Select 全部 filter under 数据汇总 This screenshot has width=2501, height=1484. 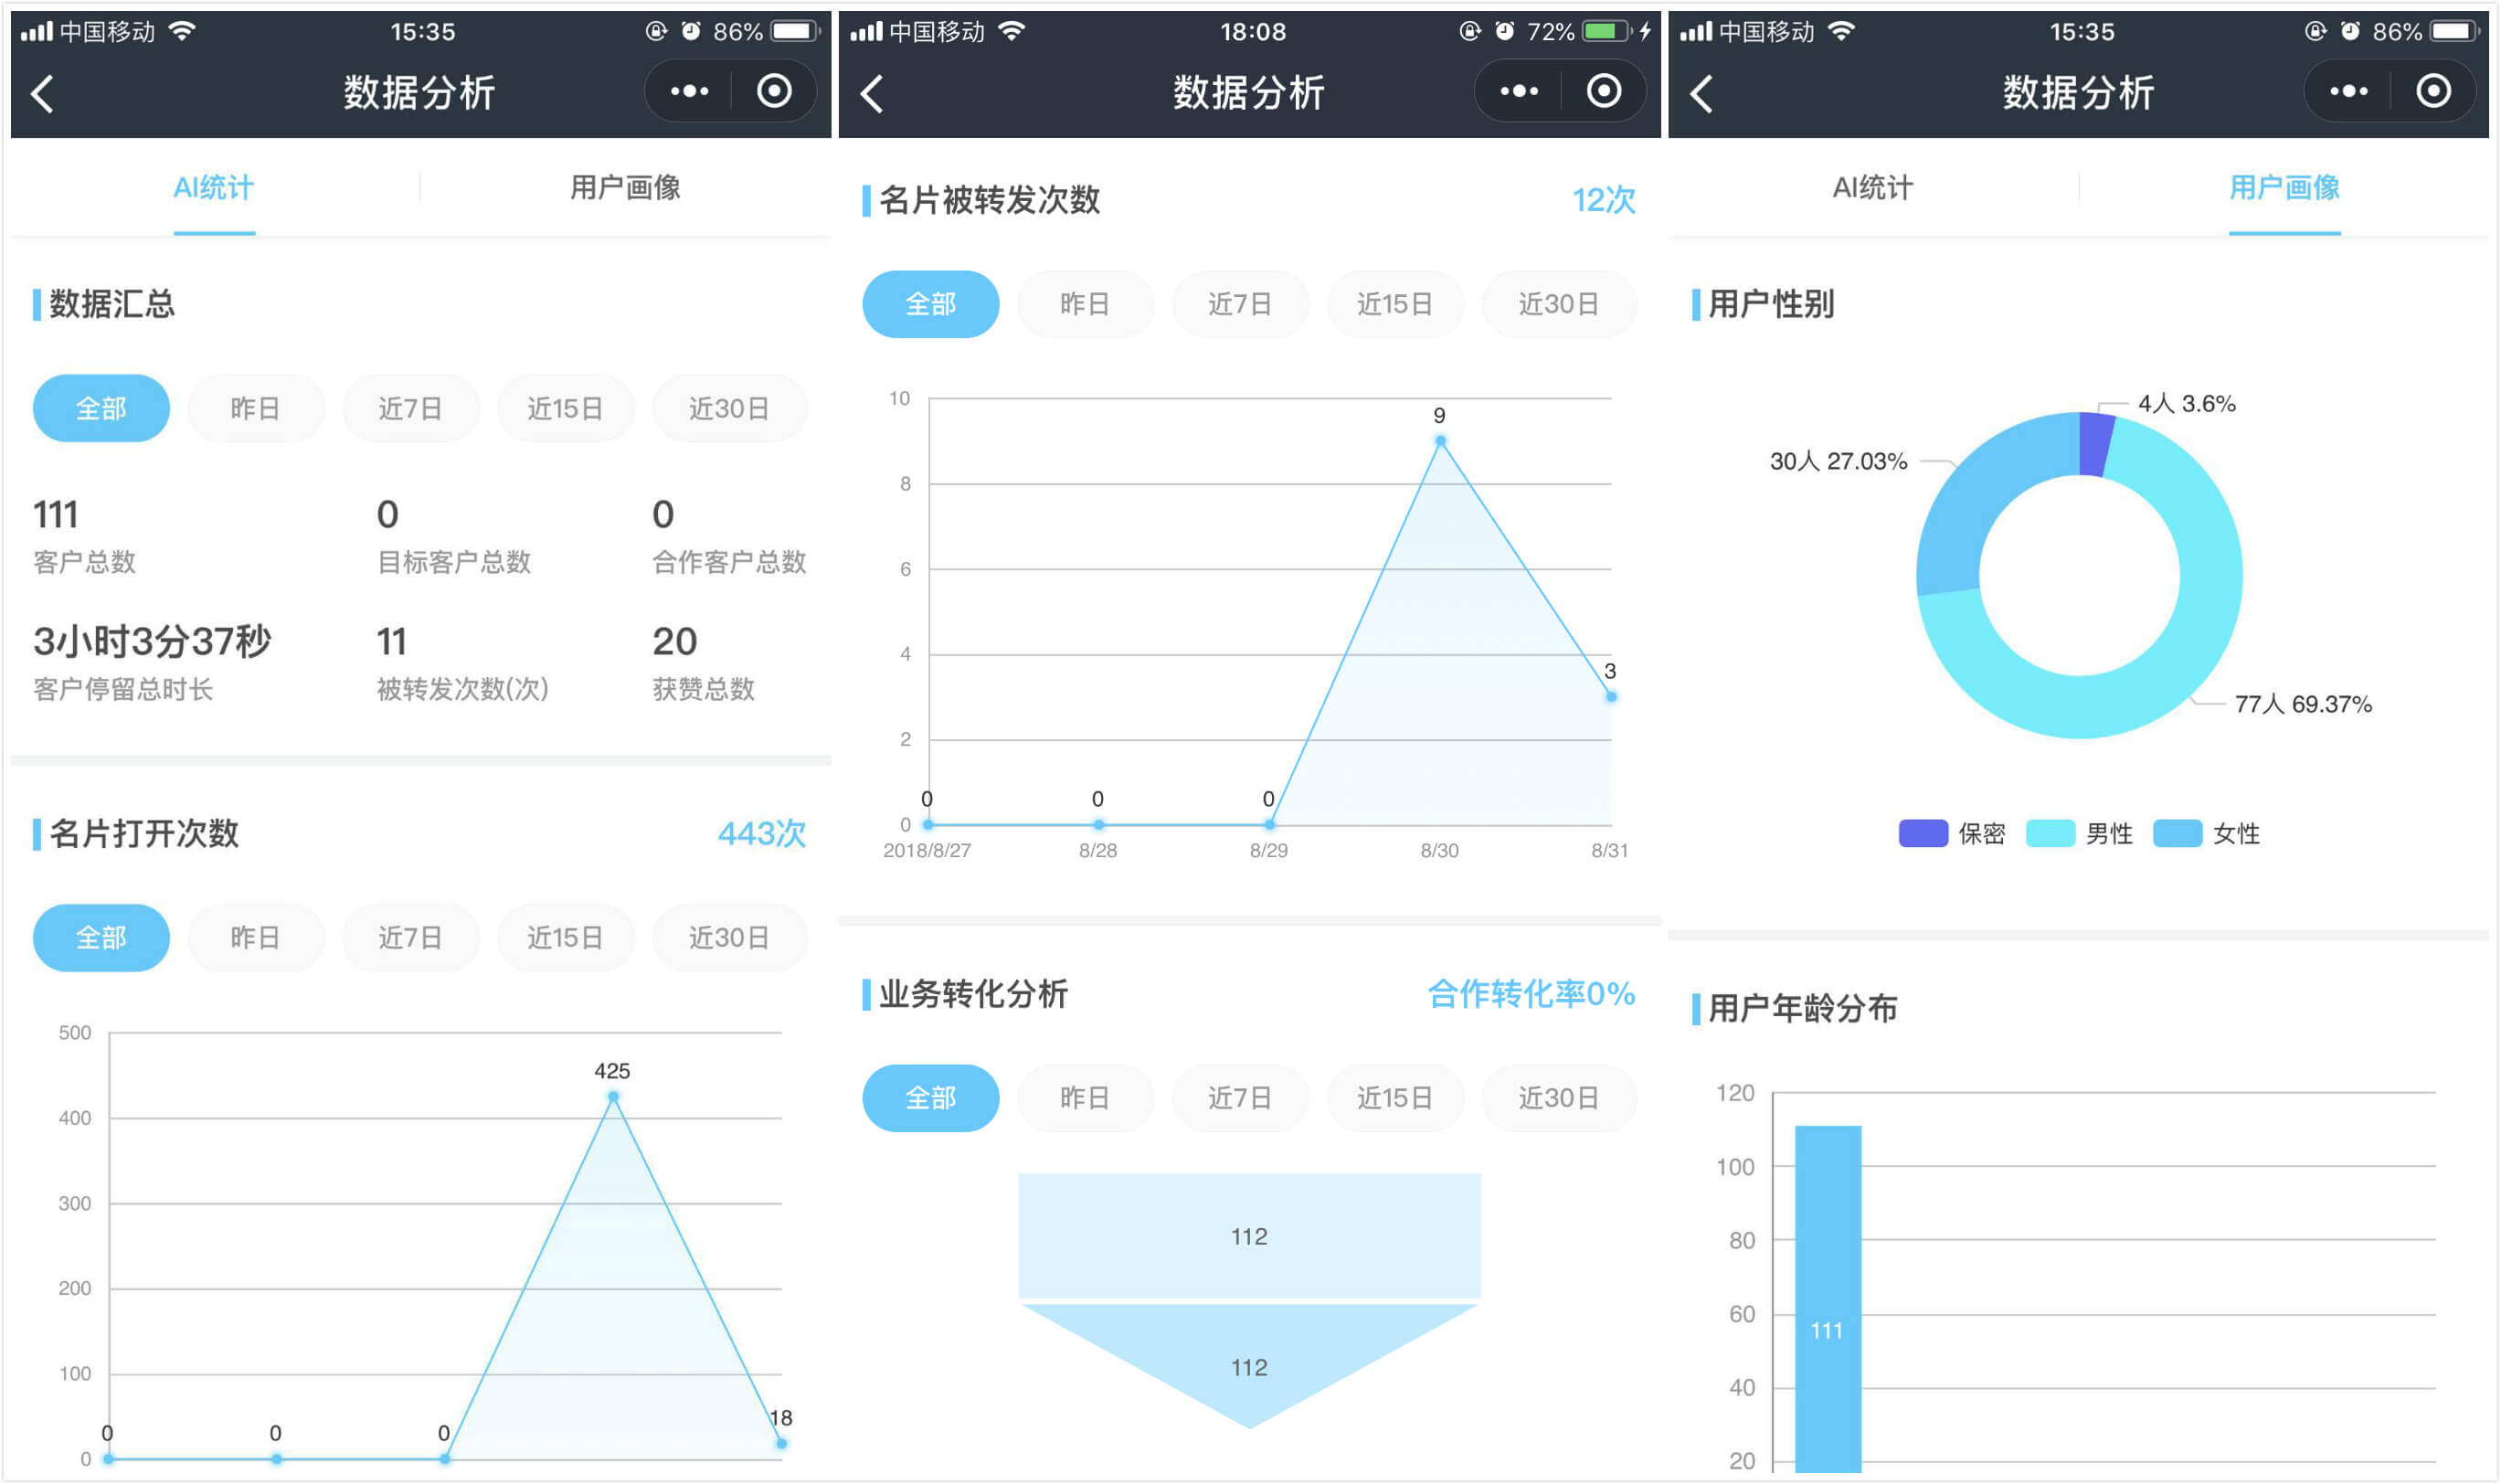101,409
